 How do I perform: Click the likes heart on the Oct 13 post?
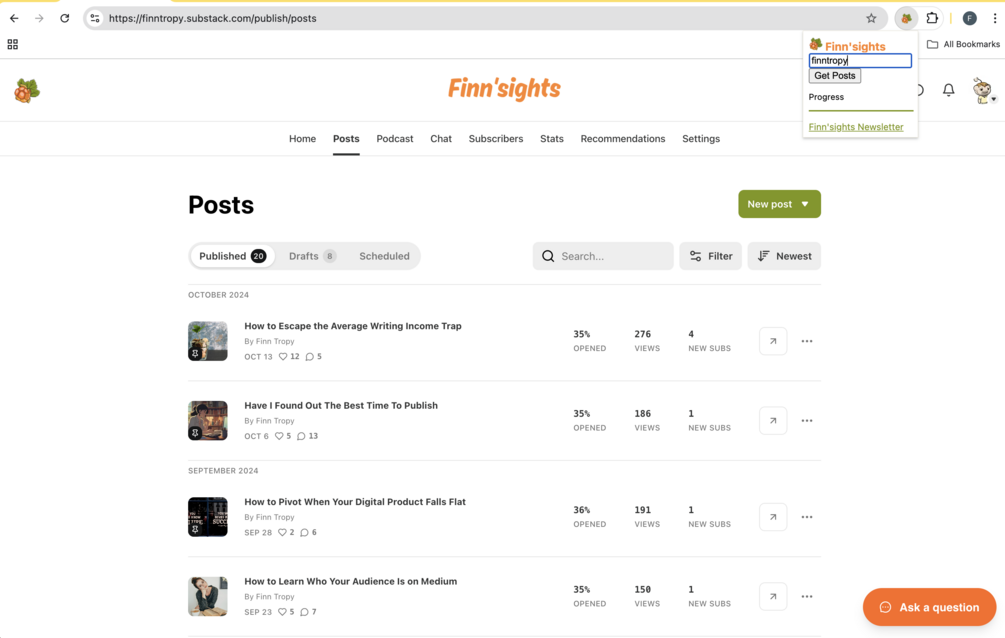tap(283, 357)
